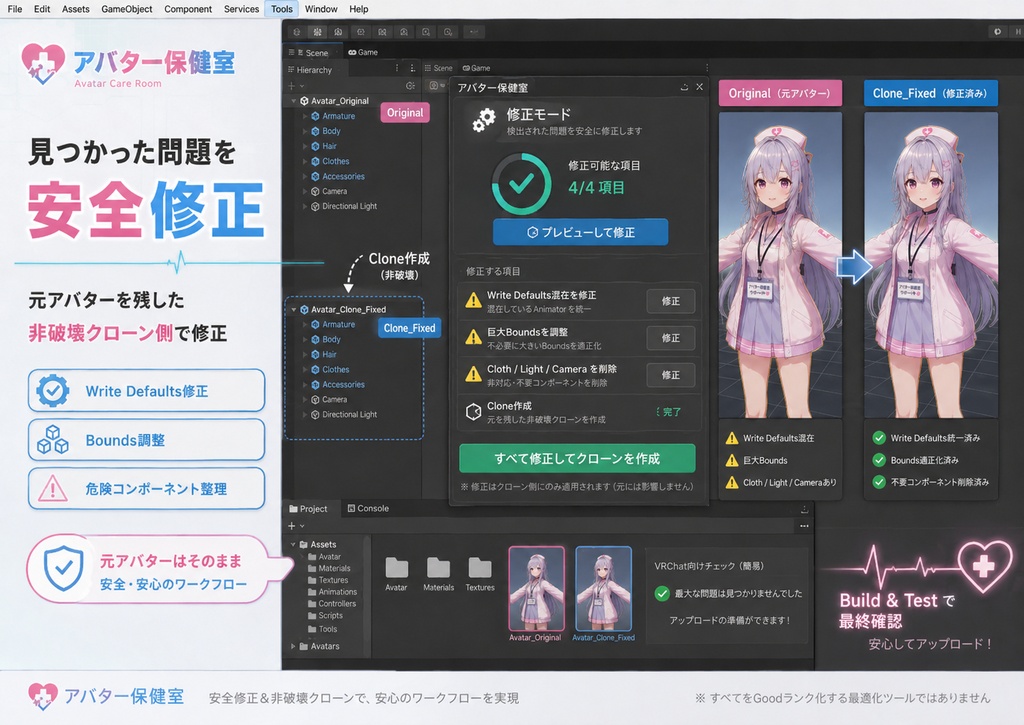Click the 危険コンポーネント整理 card on left

point(146,488)
